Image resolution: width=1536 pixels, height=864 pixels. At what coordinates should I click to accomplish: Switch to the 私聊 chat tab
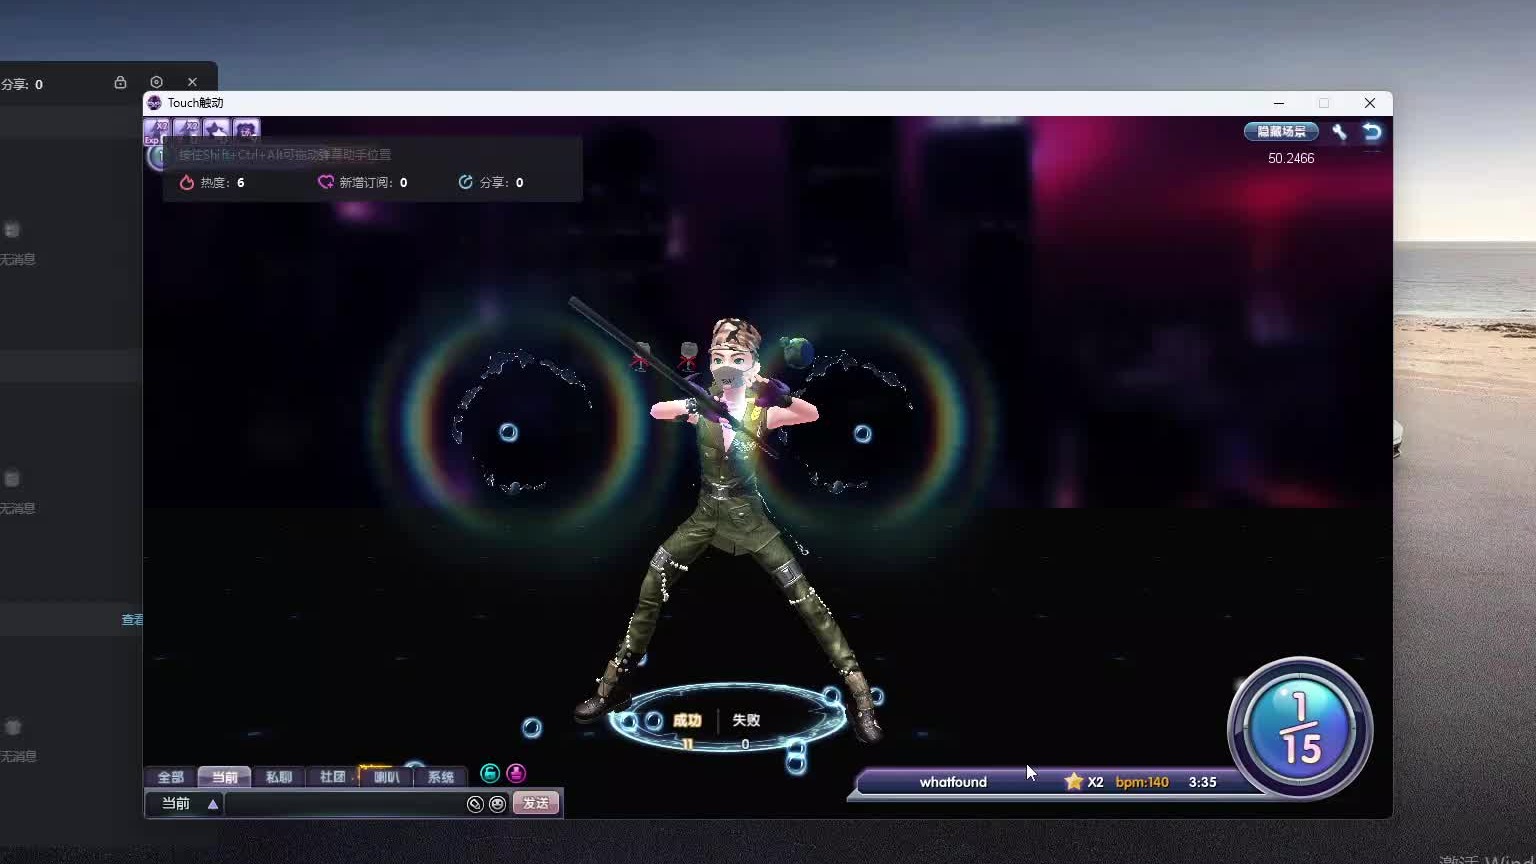pyautogui.click(x=279, y=777)
